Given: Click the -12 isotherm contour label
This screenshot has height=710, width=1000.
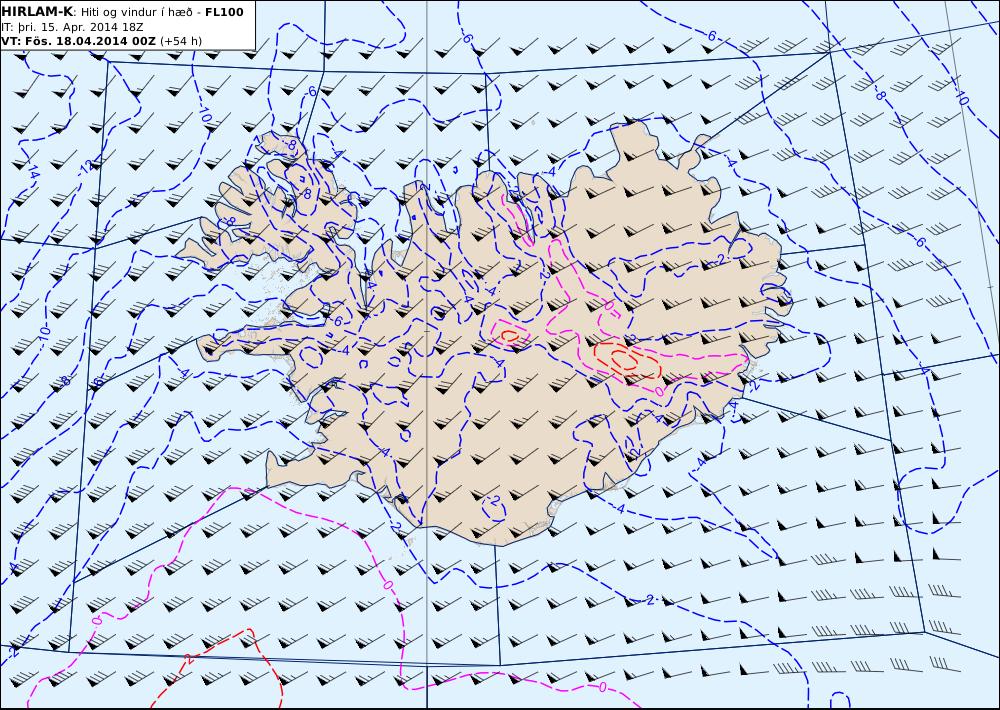Looking at the screenshot, I should pyautogui.click(x=85, y=167).
